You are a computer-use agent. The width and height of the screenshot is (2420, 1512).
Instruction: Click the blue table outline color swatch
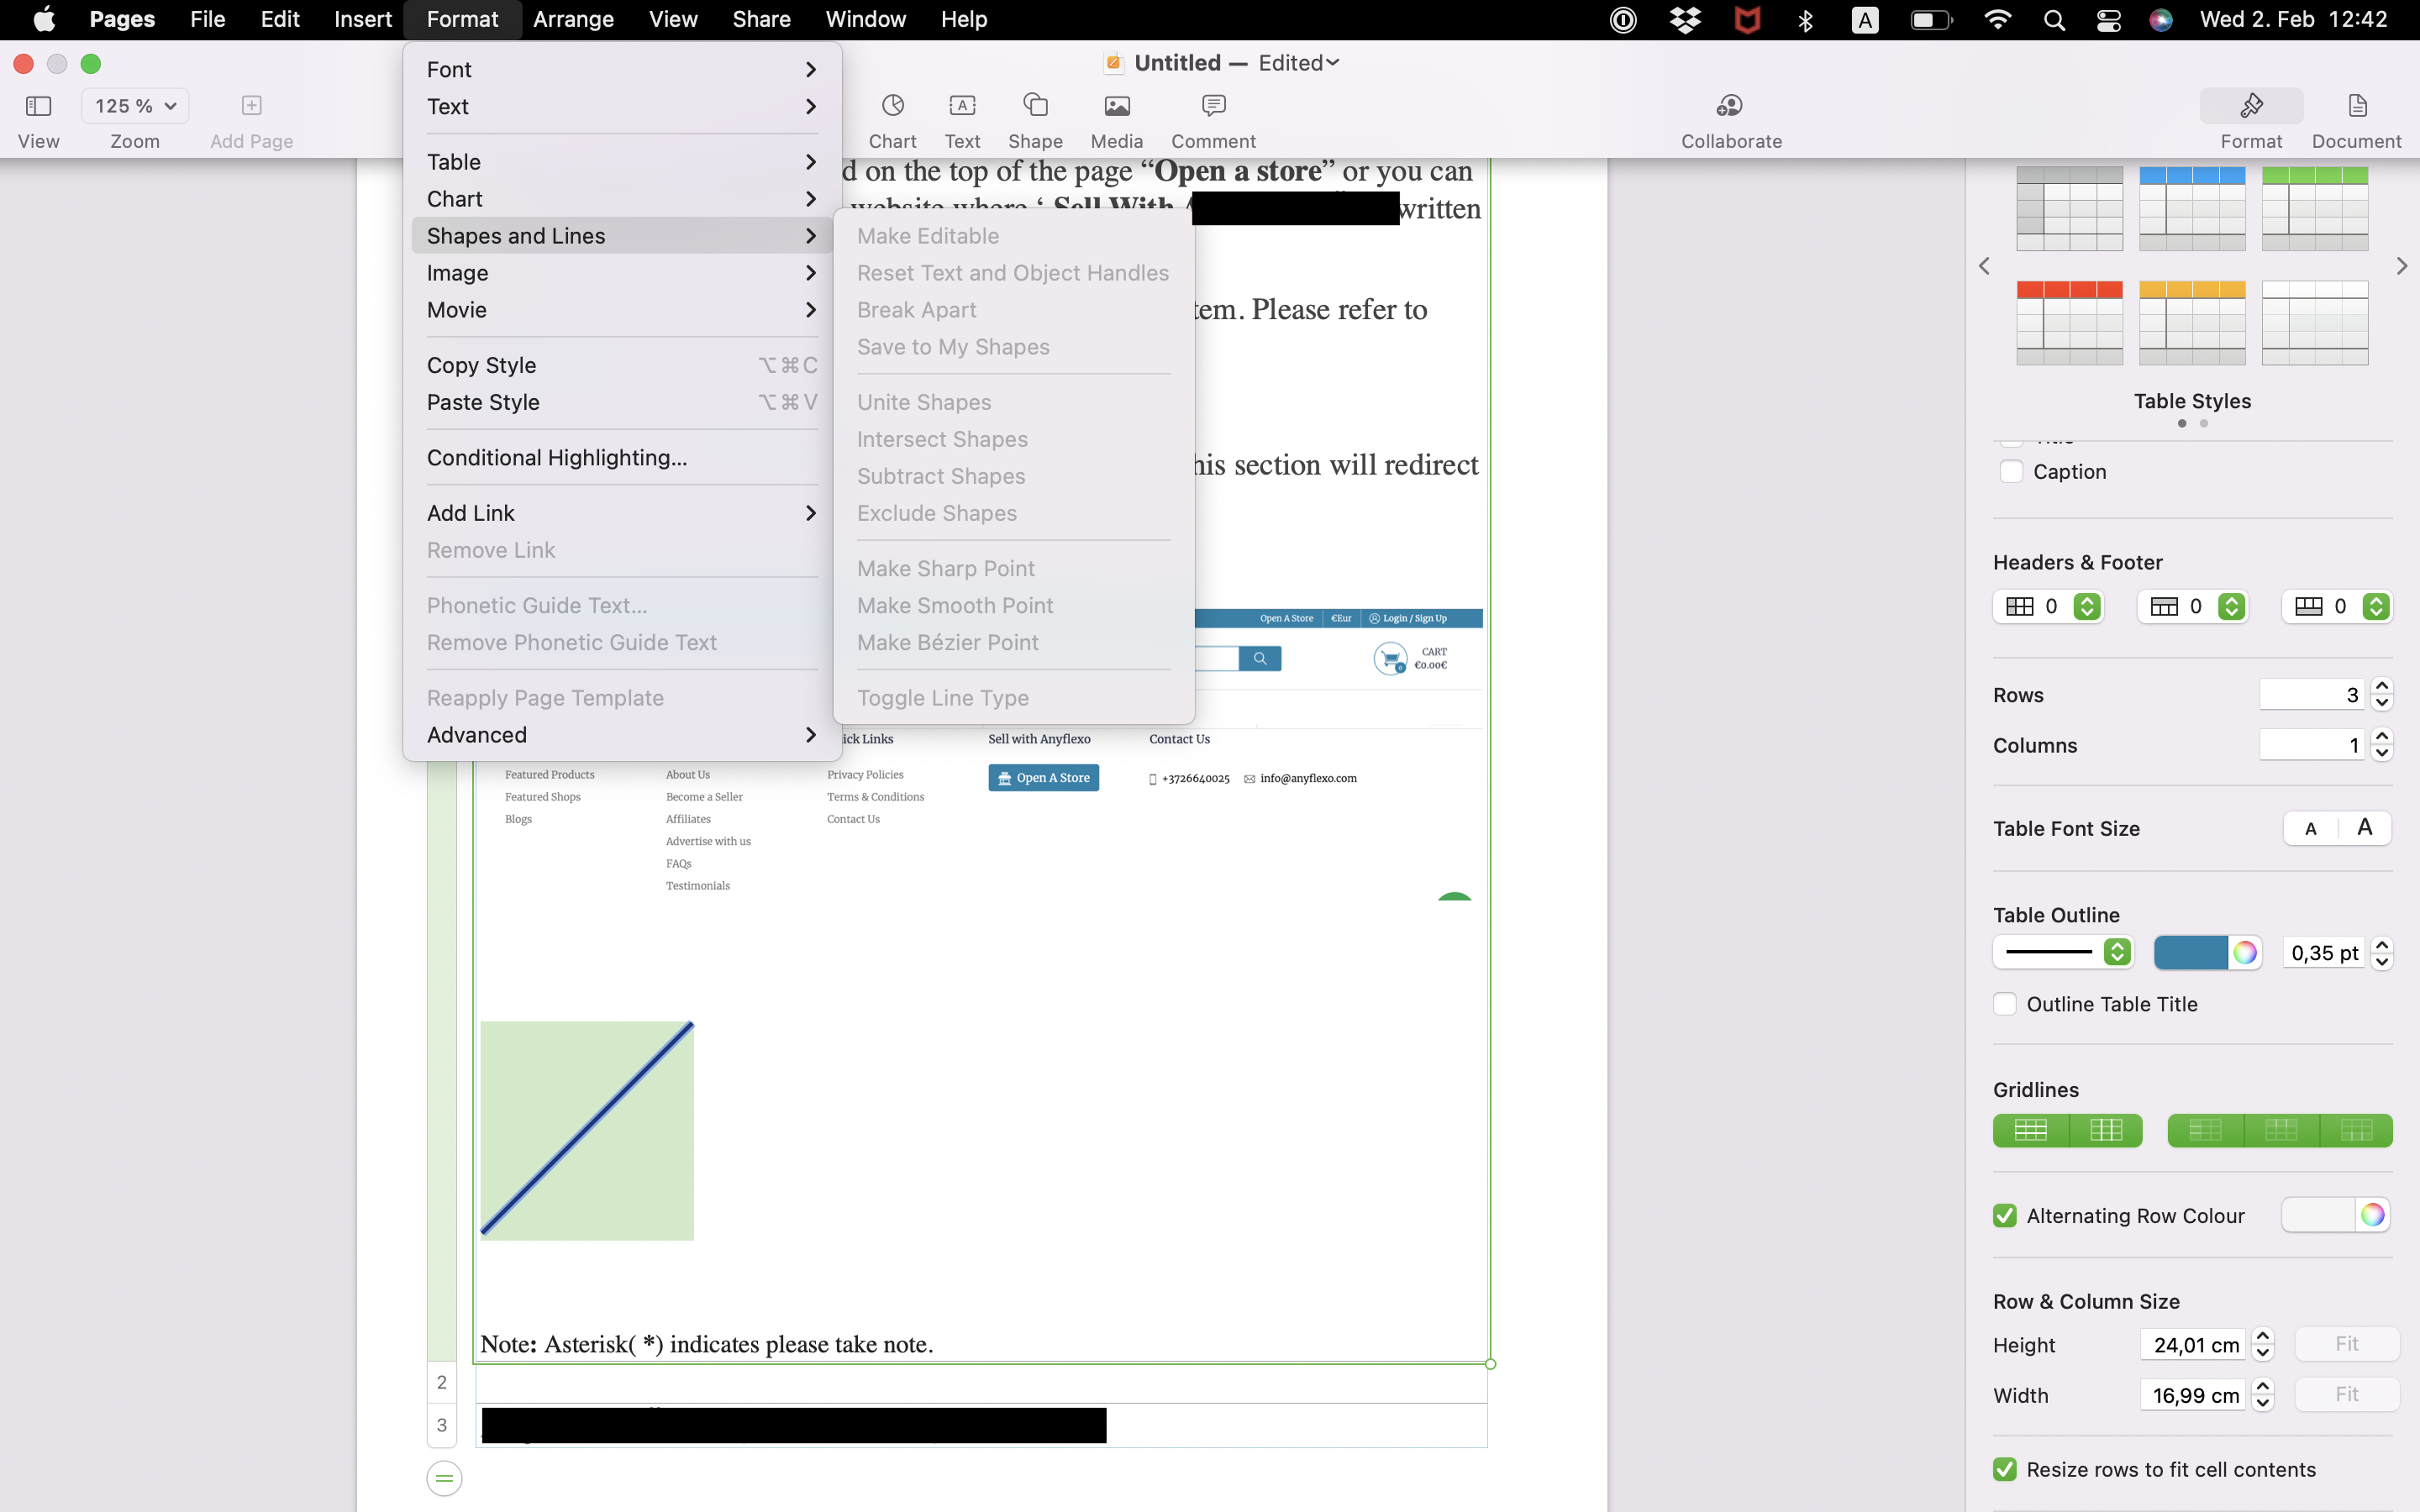click(x=2190, y=952)
